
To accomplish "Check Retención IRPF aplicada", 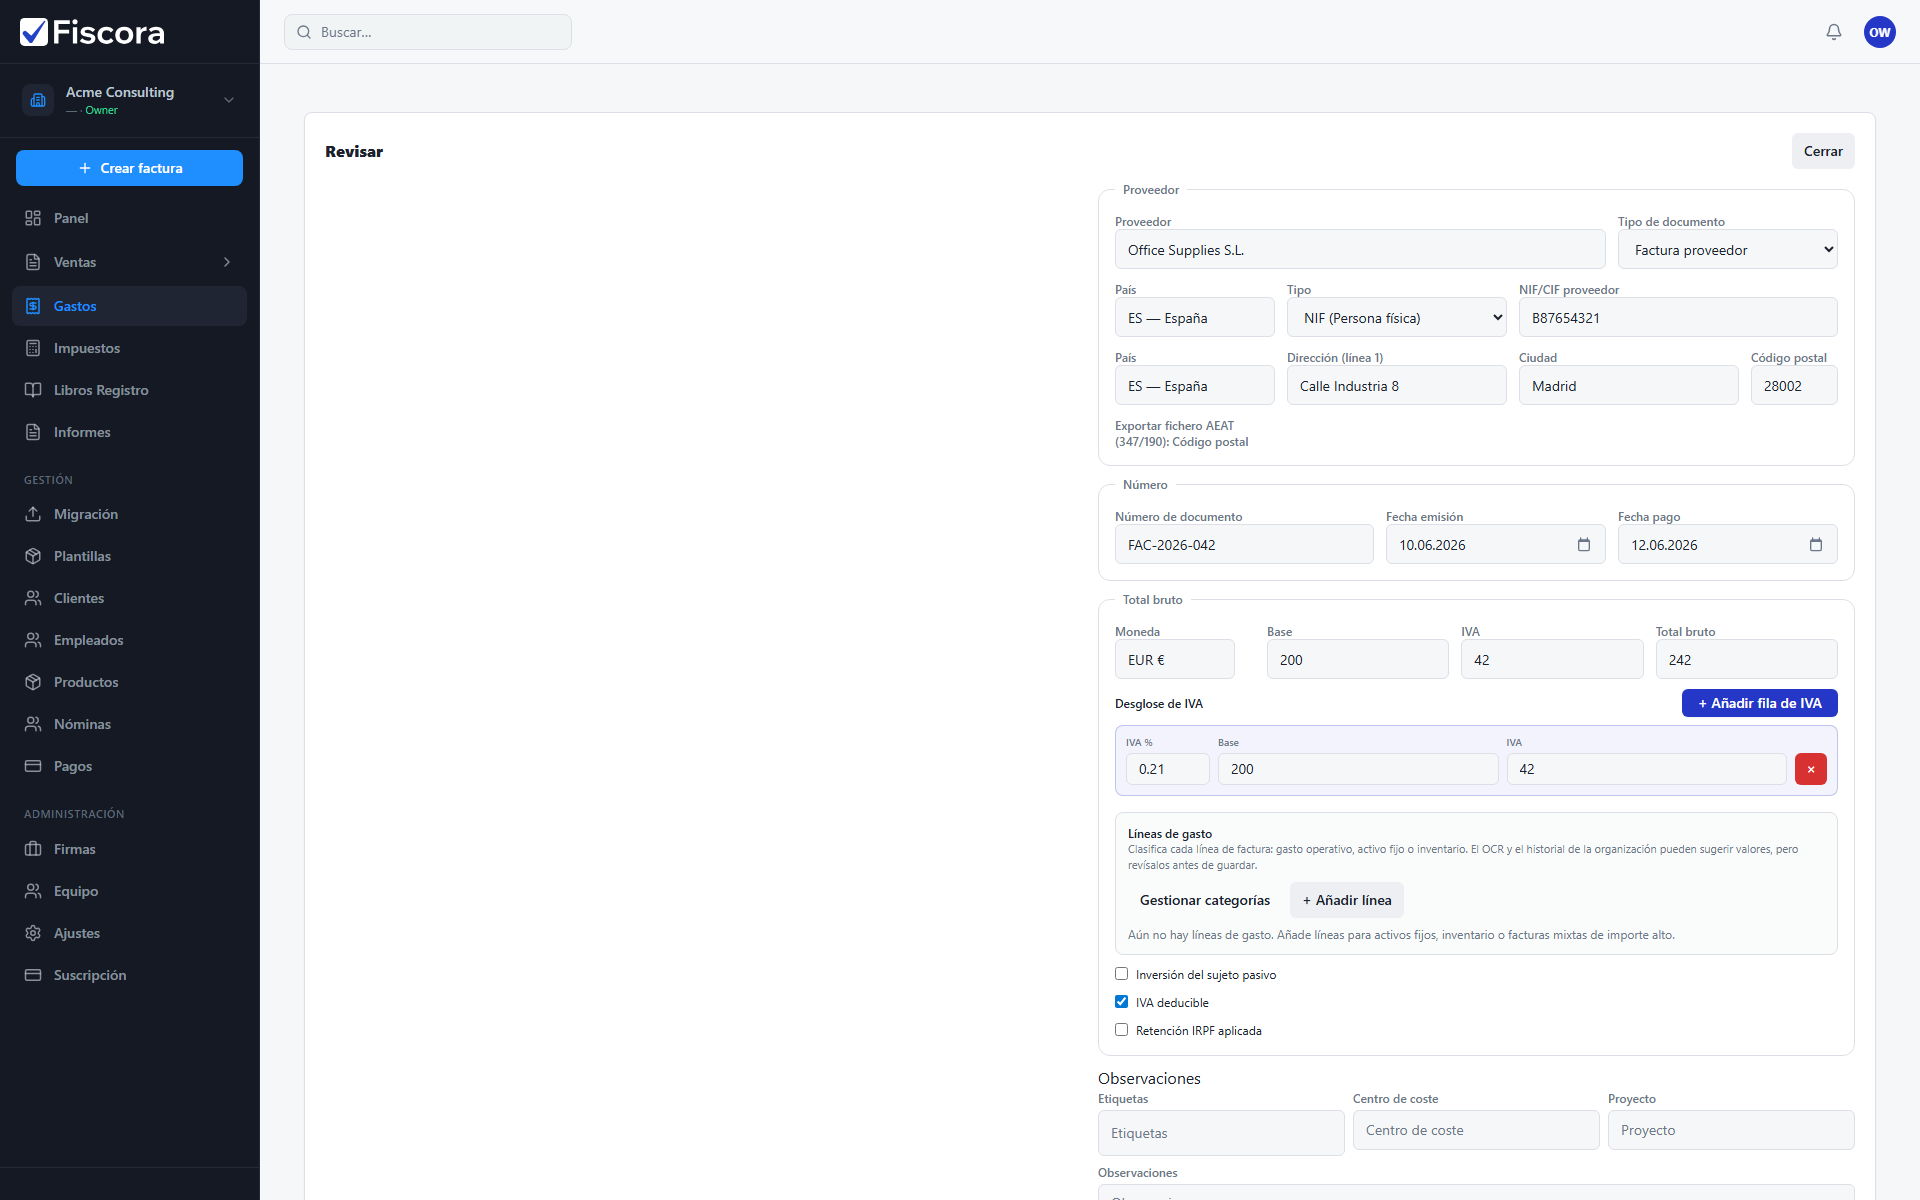I will 1121,1030.
